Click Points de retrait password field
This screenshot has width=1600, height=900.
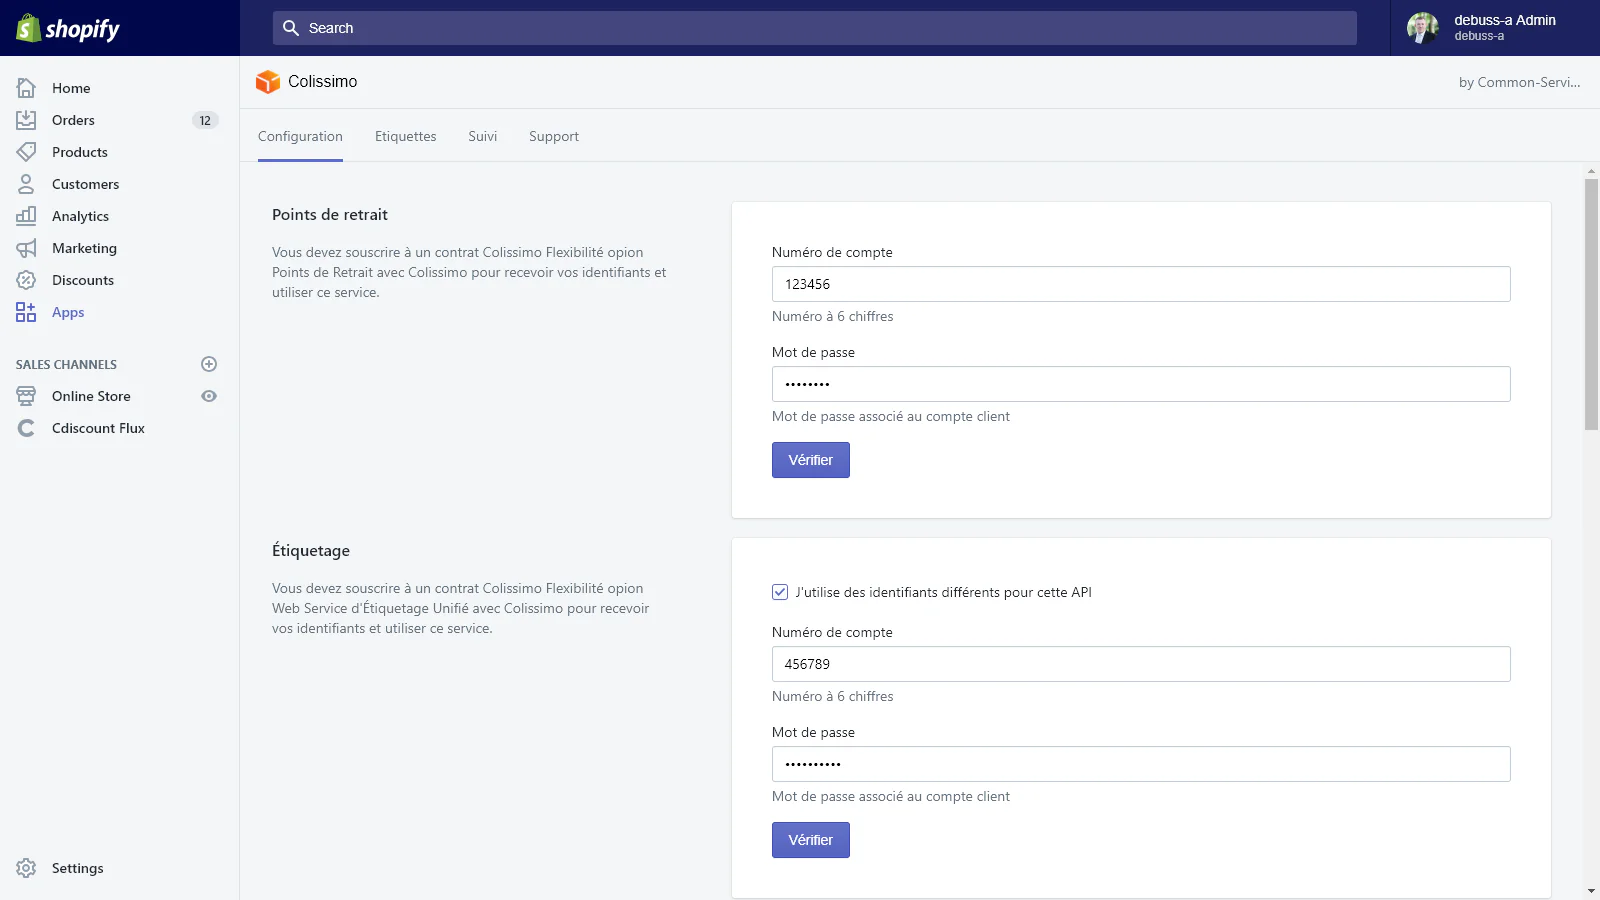click(x=1141, y=384)
